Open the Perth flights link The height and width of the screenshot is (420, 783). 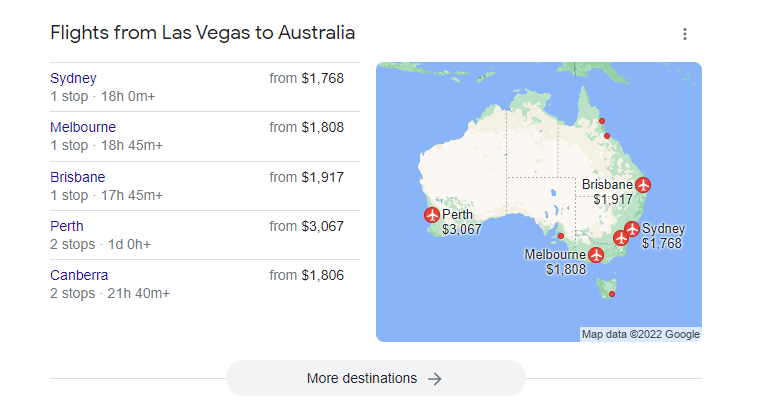(67, 226)
